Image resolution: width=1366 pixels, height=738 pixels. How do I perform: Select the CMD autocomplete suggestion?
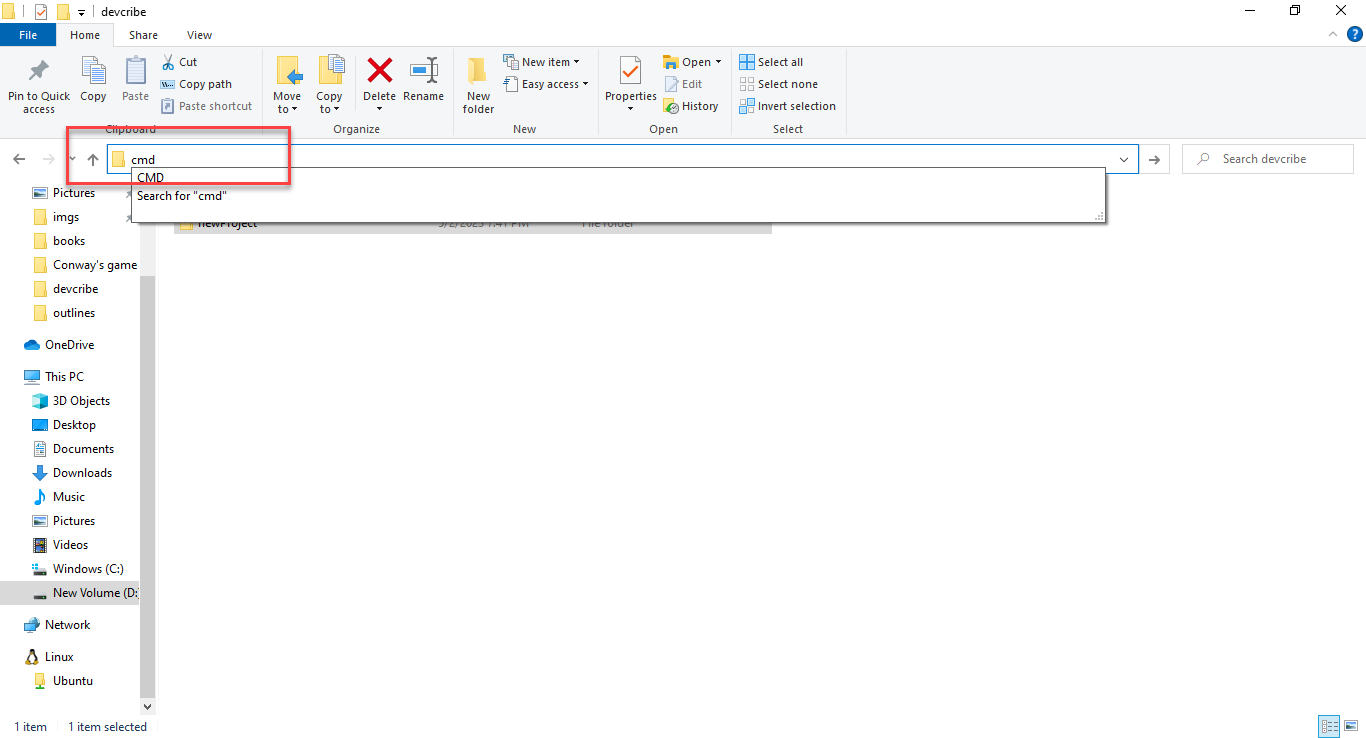coord(151,178)
